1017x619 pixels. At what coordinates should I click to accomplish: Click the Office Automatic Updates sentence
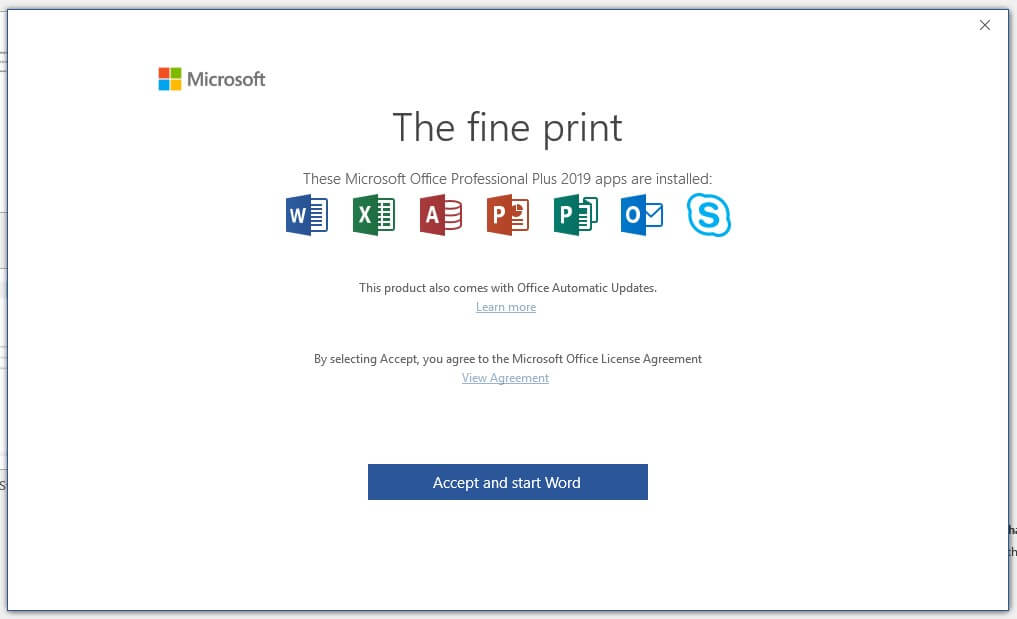(508, 287)
